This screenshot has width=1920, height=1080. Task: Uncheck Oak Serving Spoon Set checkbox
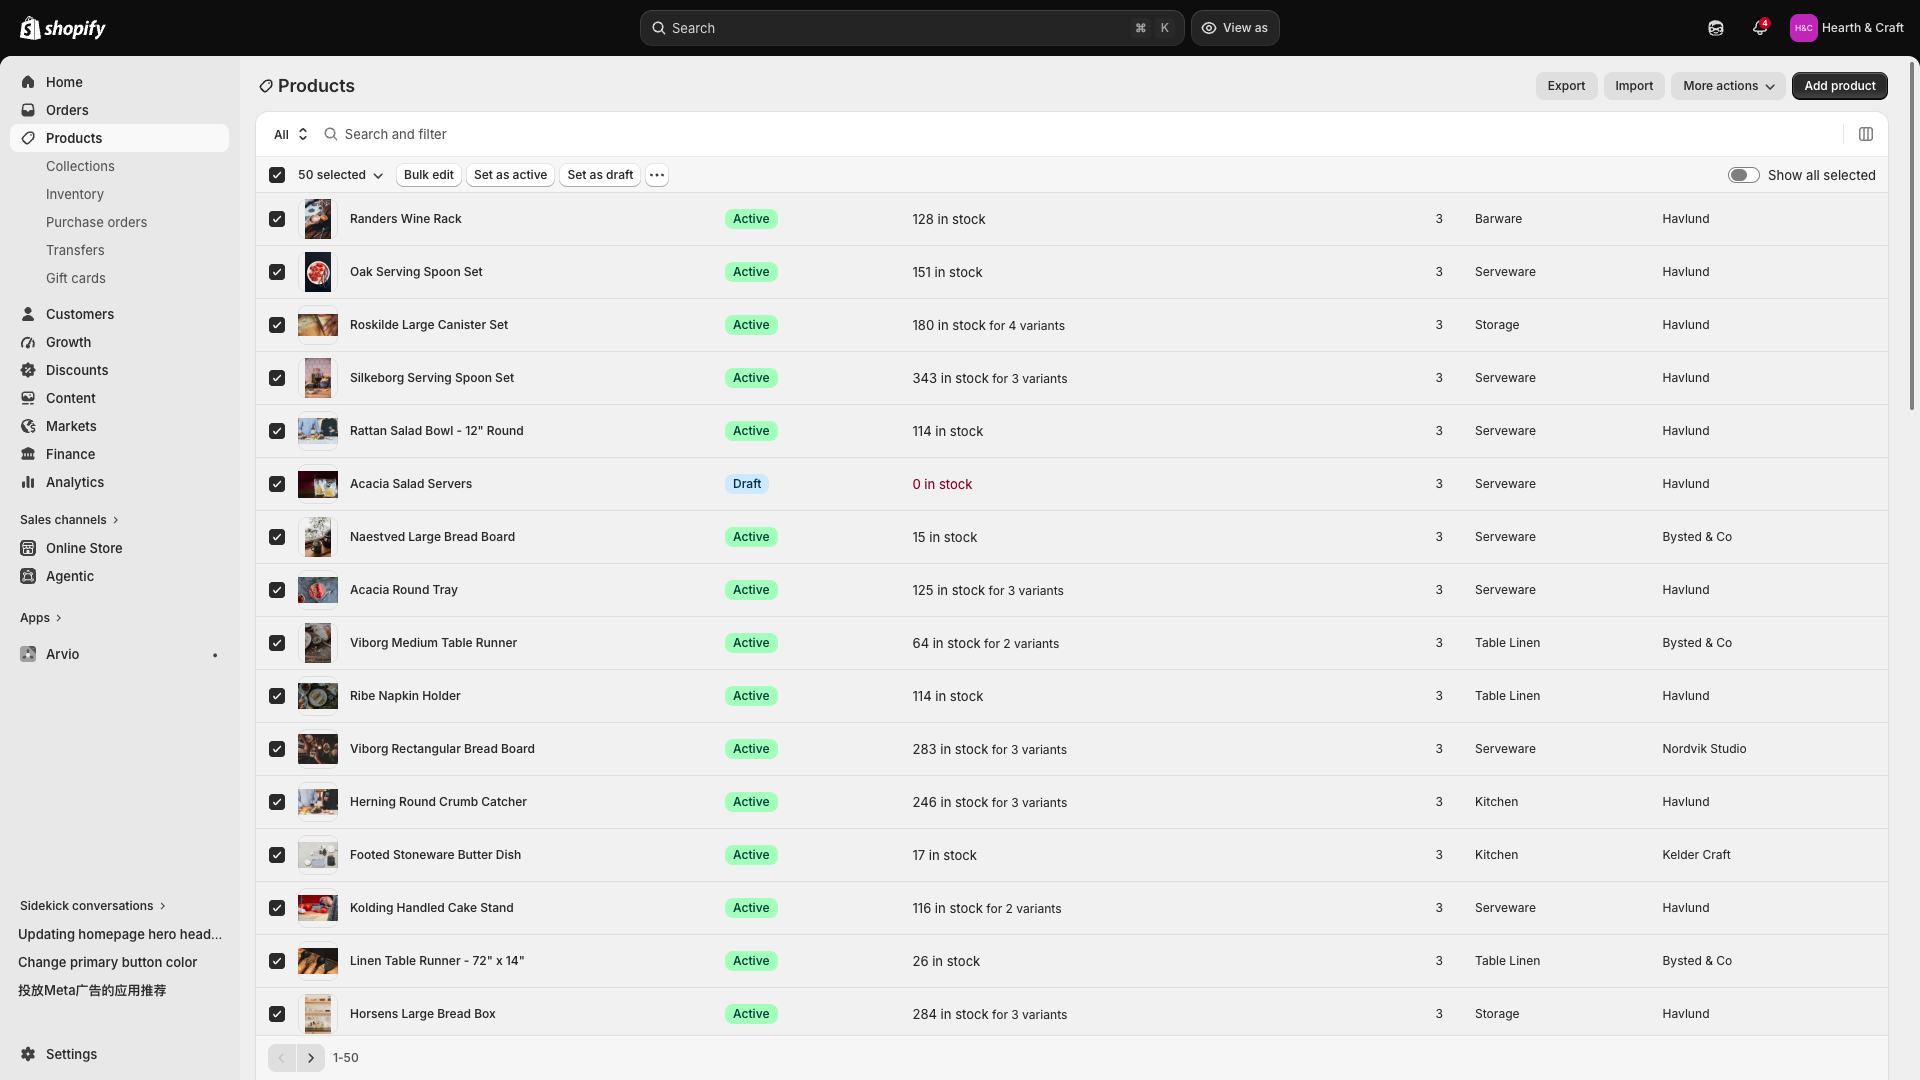click(x=277, y=272)
